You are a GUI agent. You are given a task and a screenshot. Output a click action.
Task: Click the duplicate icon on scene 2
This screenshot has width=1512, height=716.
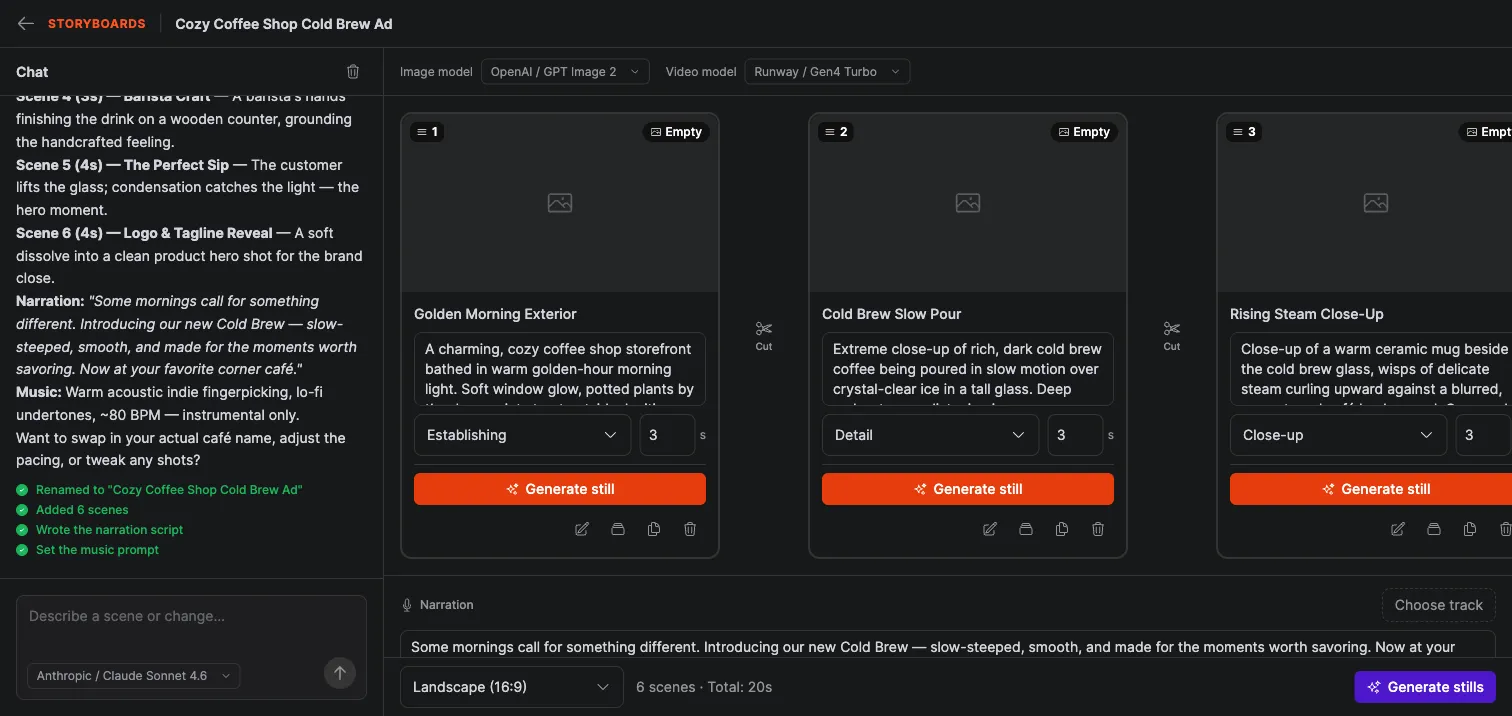tap(1062, 529)
